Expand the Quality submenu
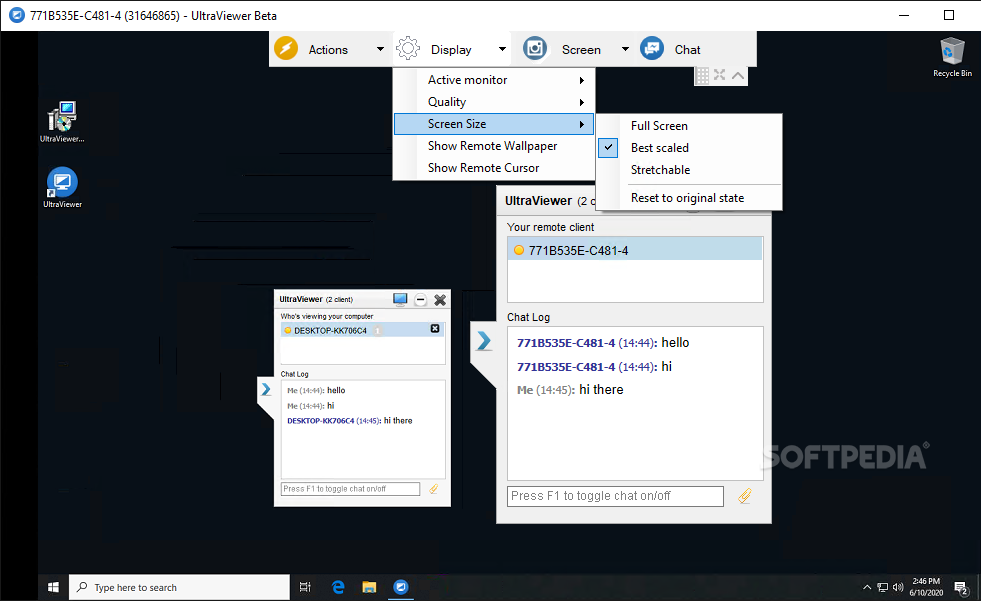Image resolution: width=981 pixels, height=601 pixels. 494,102
